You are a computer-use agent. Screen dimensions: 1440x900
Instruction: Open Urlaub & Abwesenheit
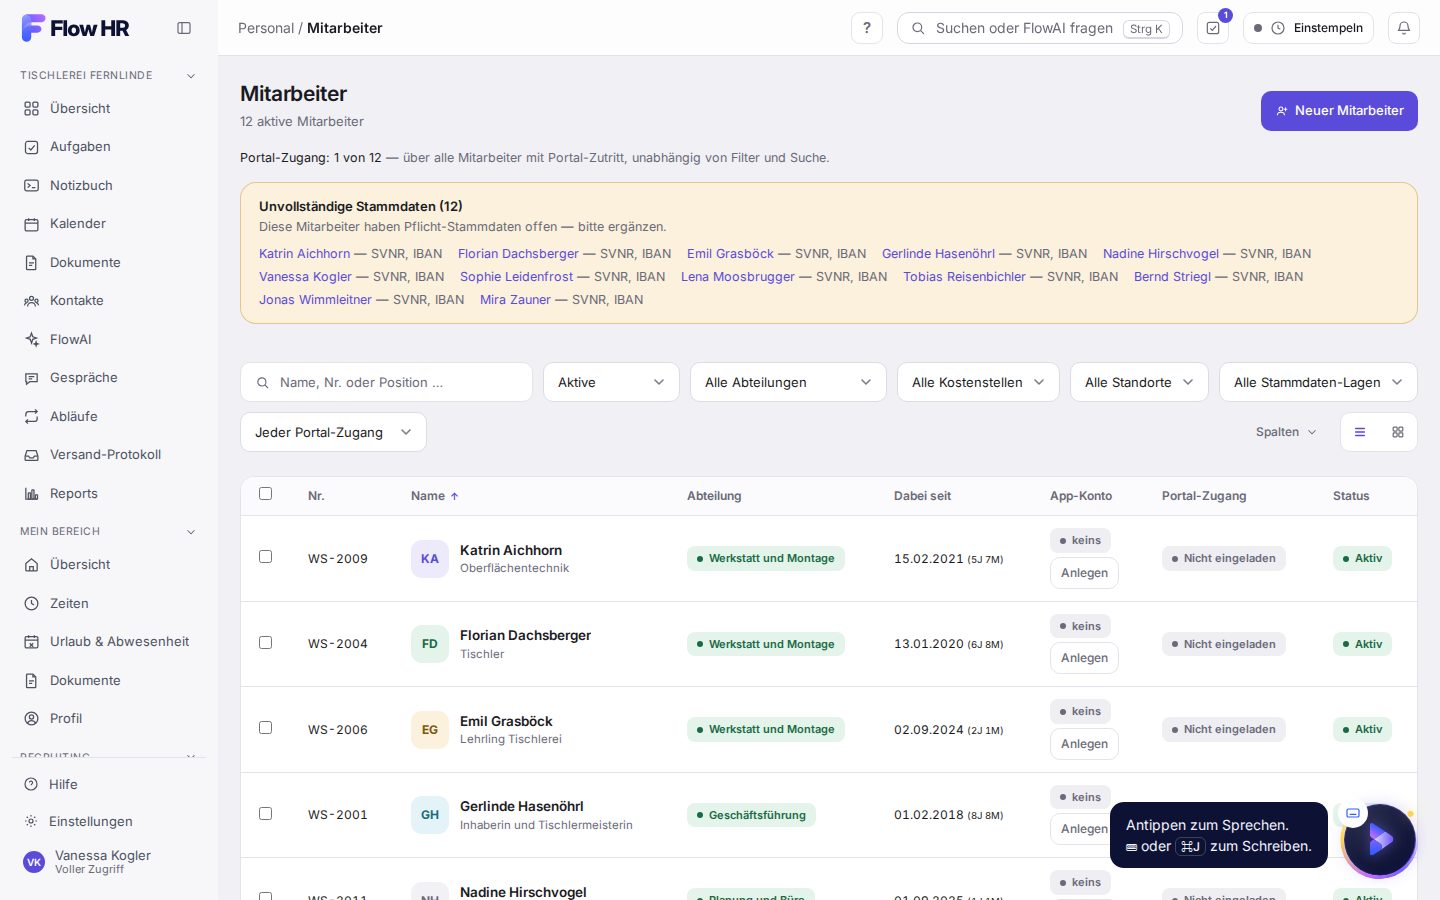(x=108, y=642)
